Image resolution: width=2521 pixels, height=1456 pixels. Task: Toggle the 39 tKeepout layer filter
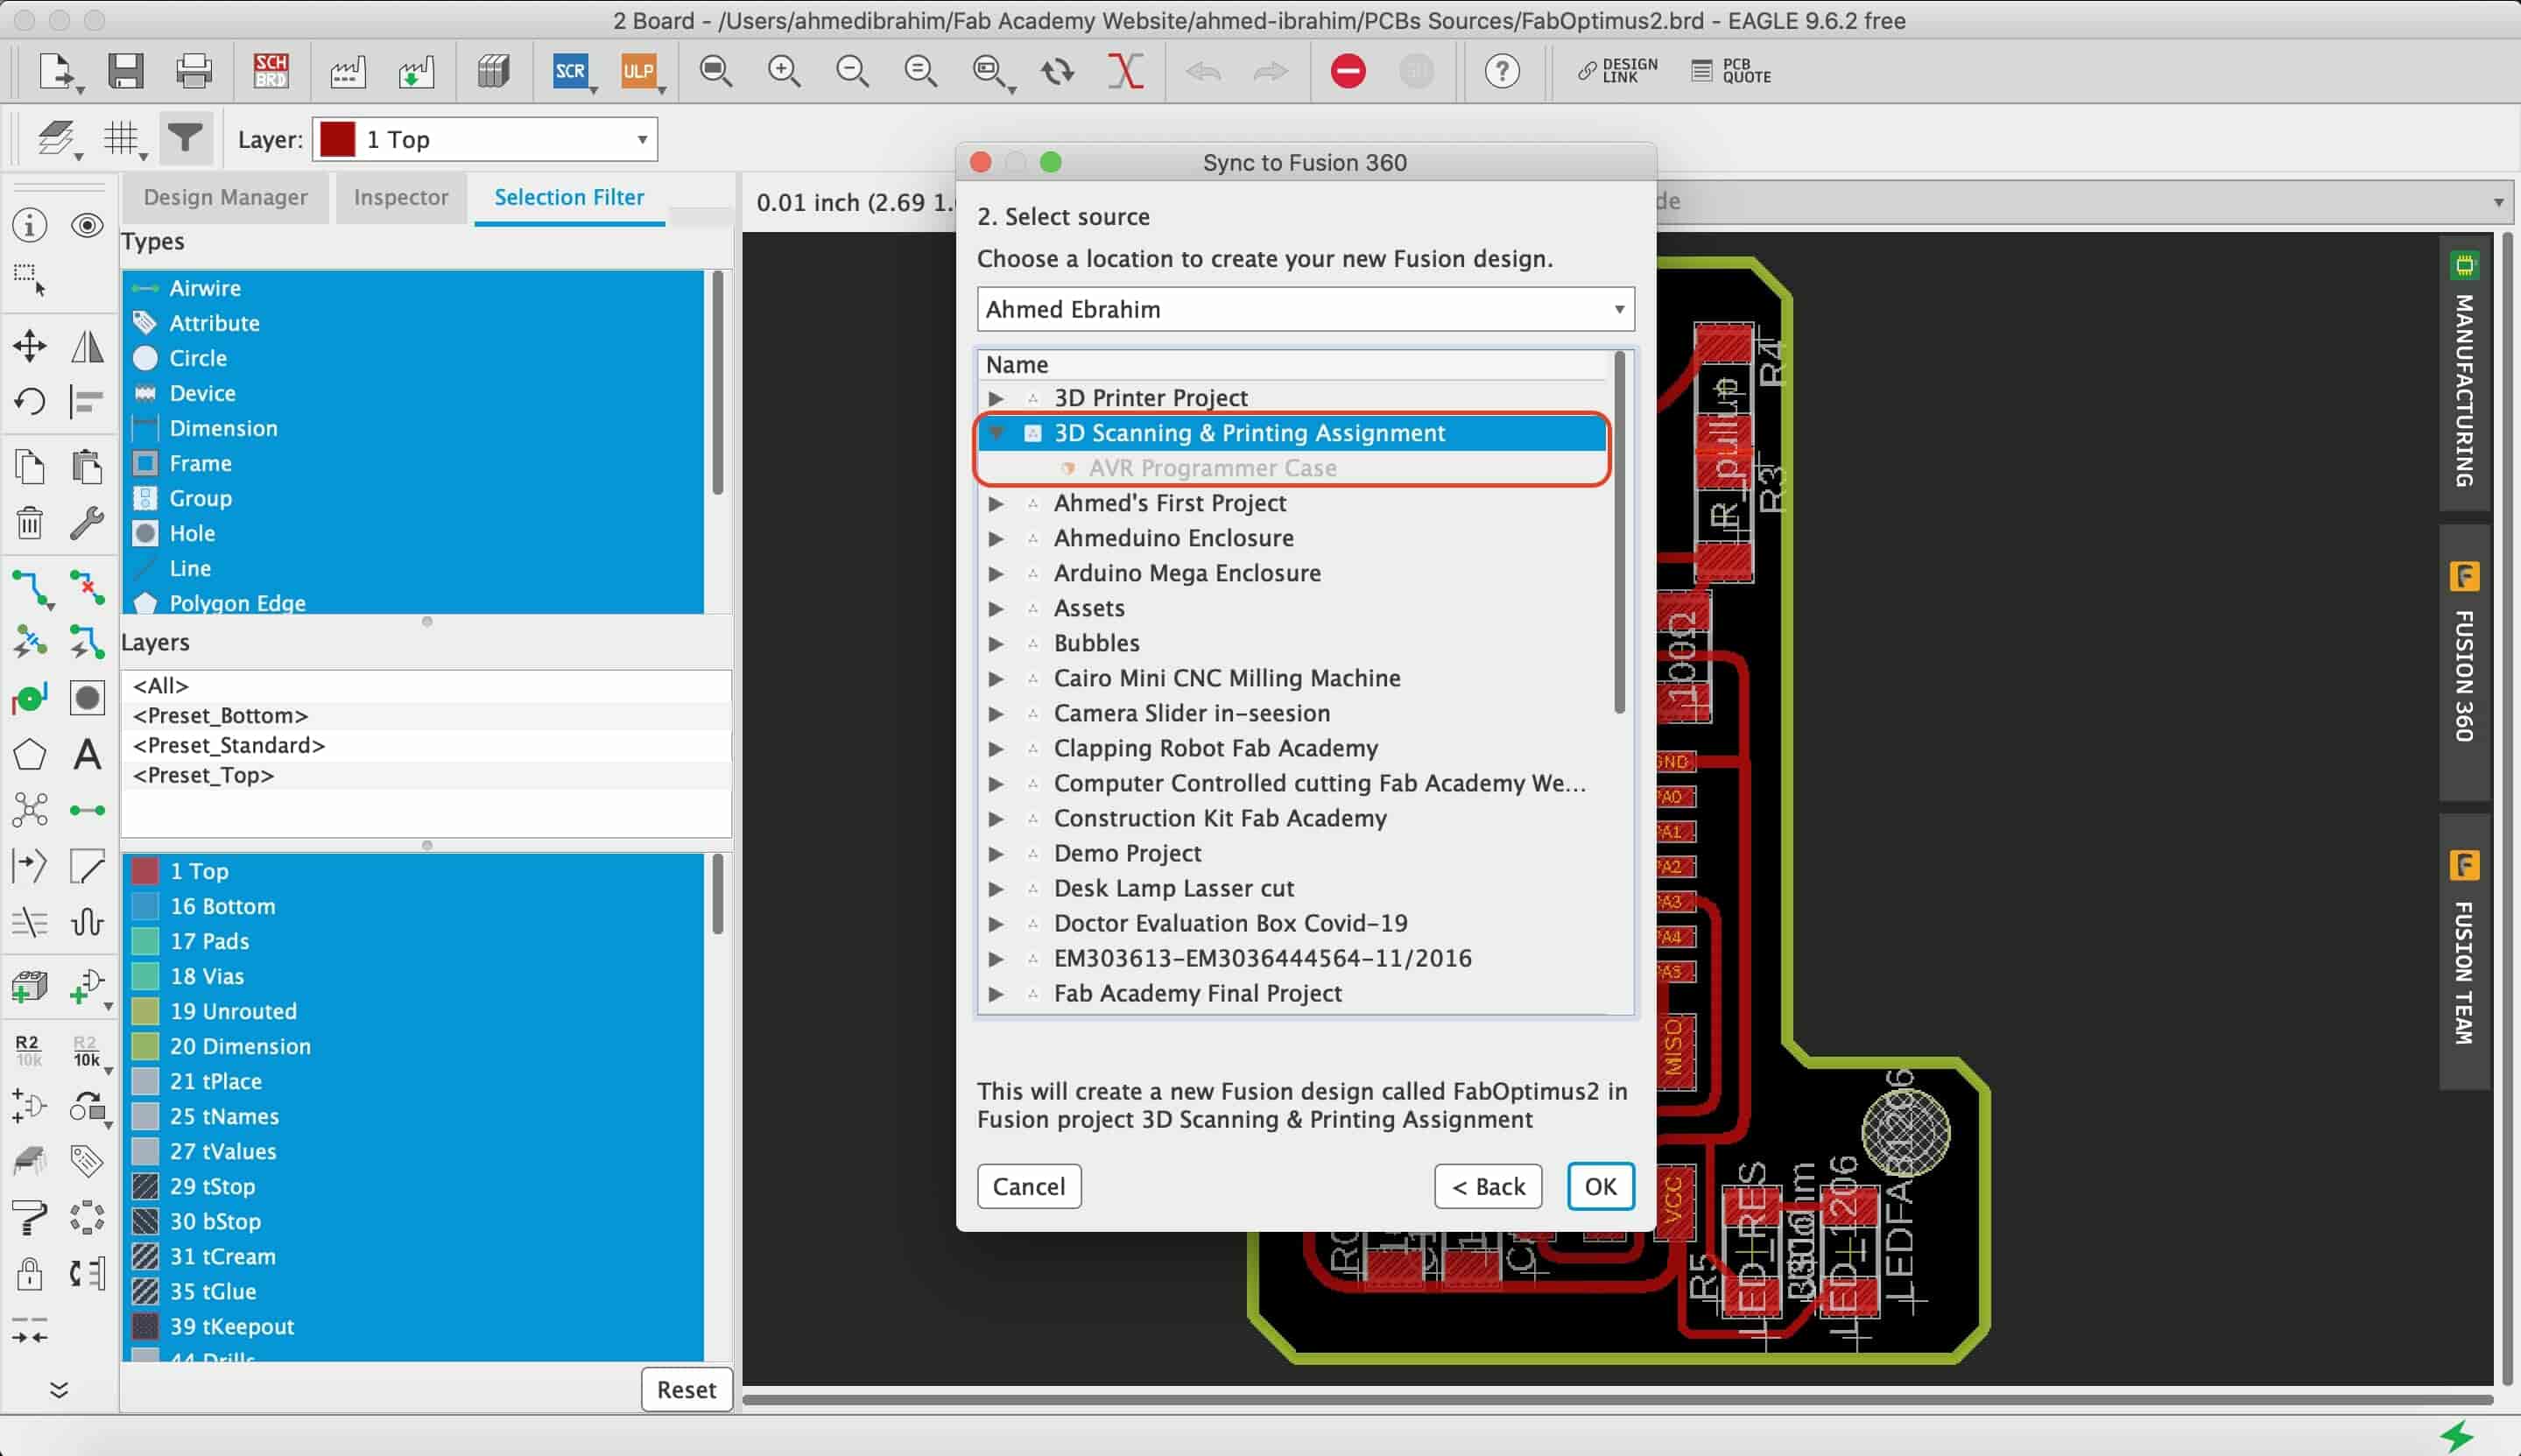pos(413,1326)
